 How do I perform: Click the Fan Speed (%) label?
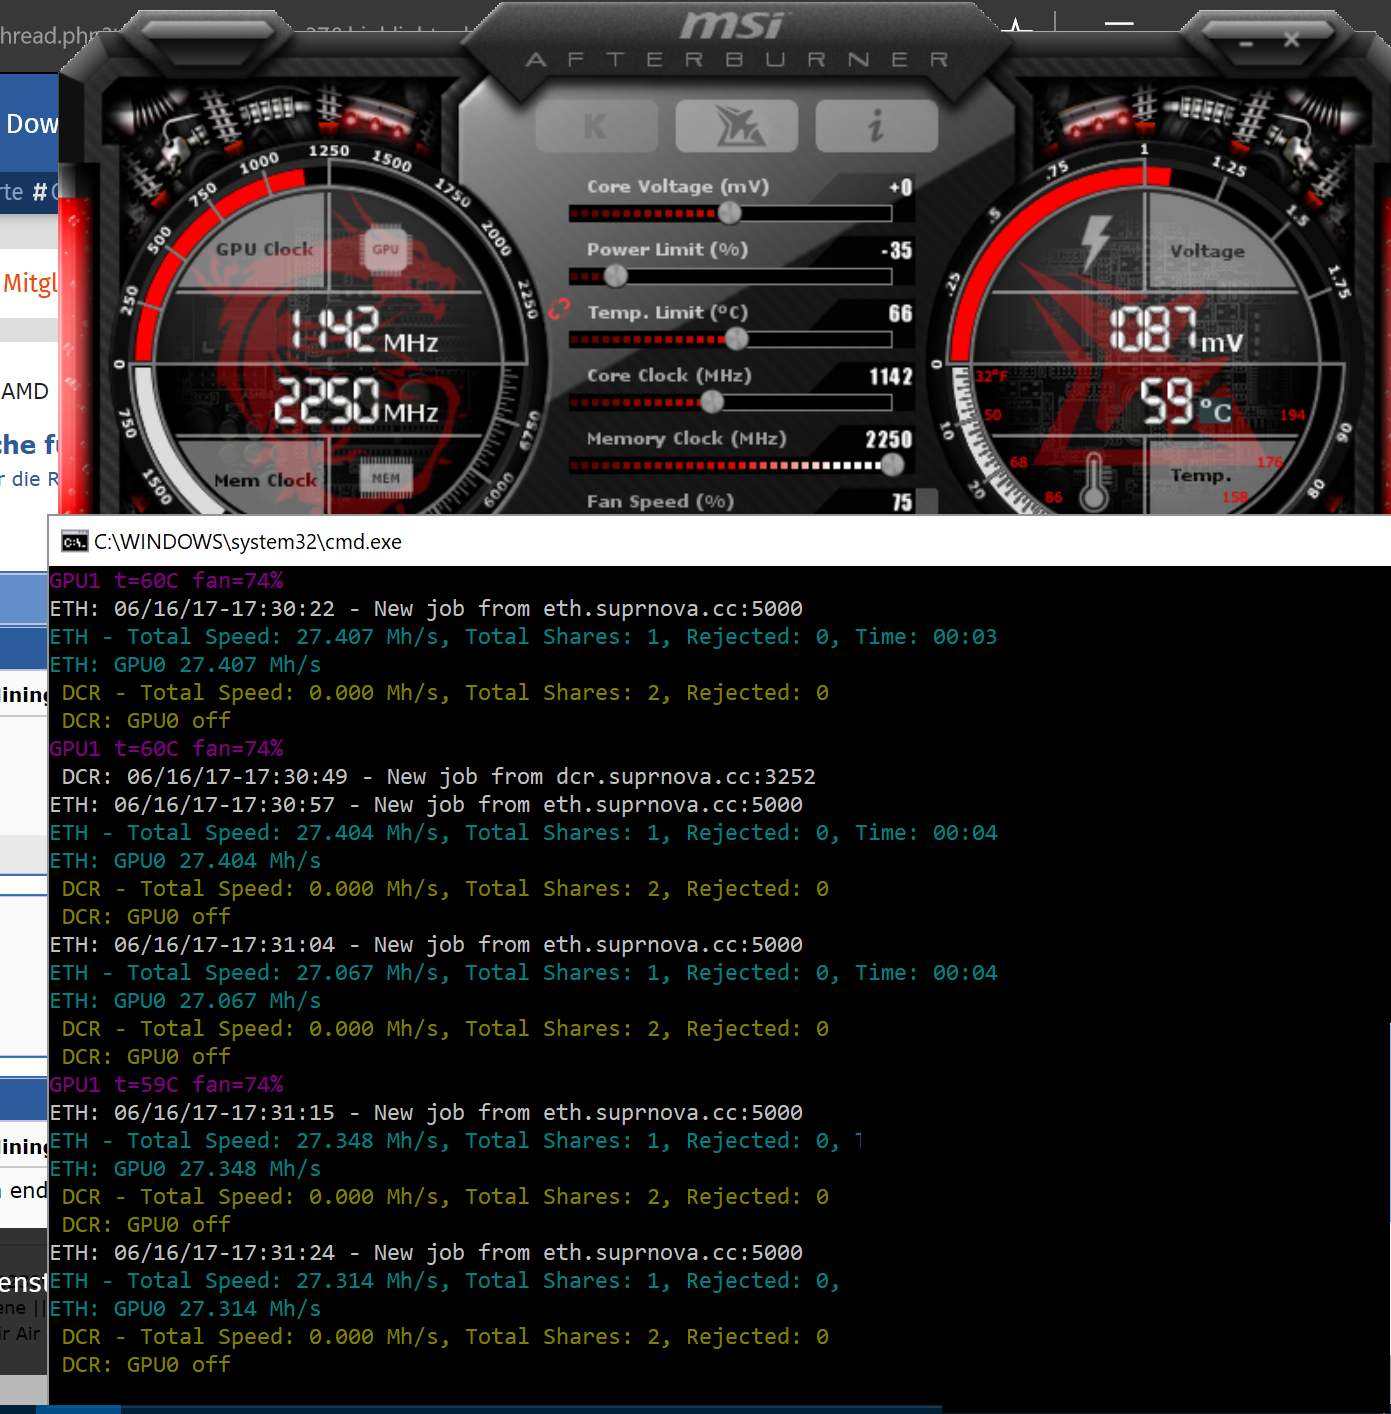660,502
